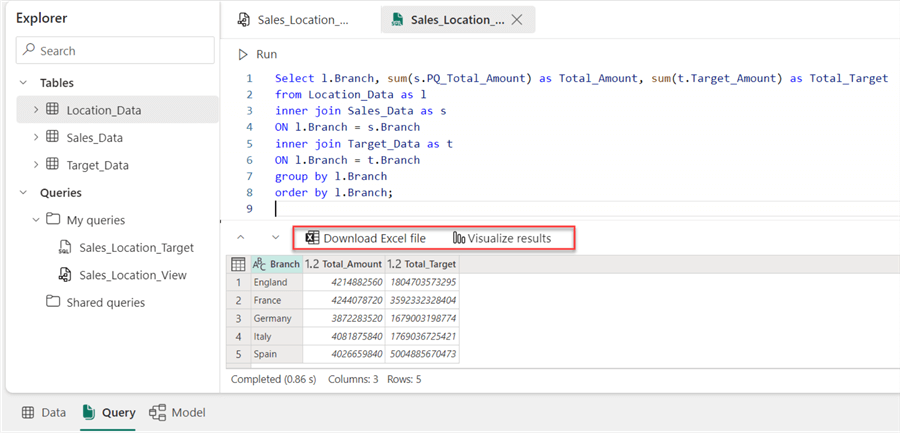Switch to the Data view tab
The width and height of the screenshot is (900, 433).
pos(44,412)
